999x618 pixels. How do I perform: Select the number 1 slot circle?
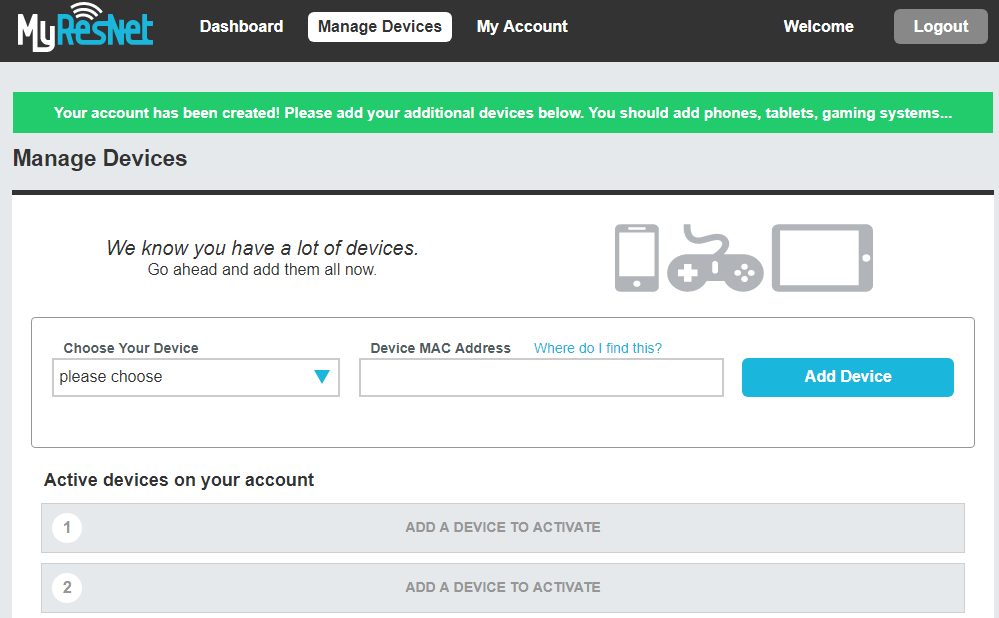click(x=67, y=527)
